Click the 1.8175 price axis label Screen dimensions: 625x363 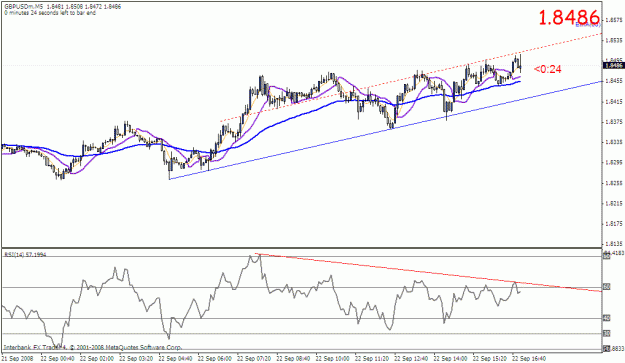click(614, 224)
